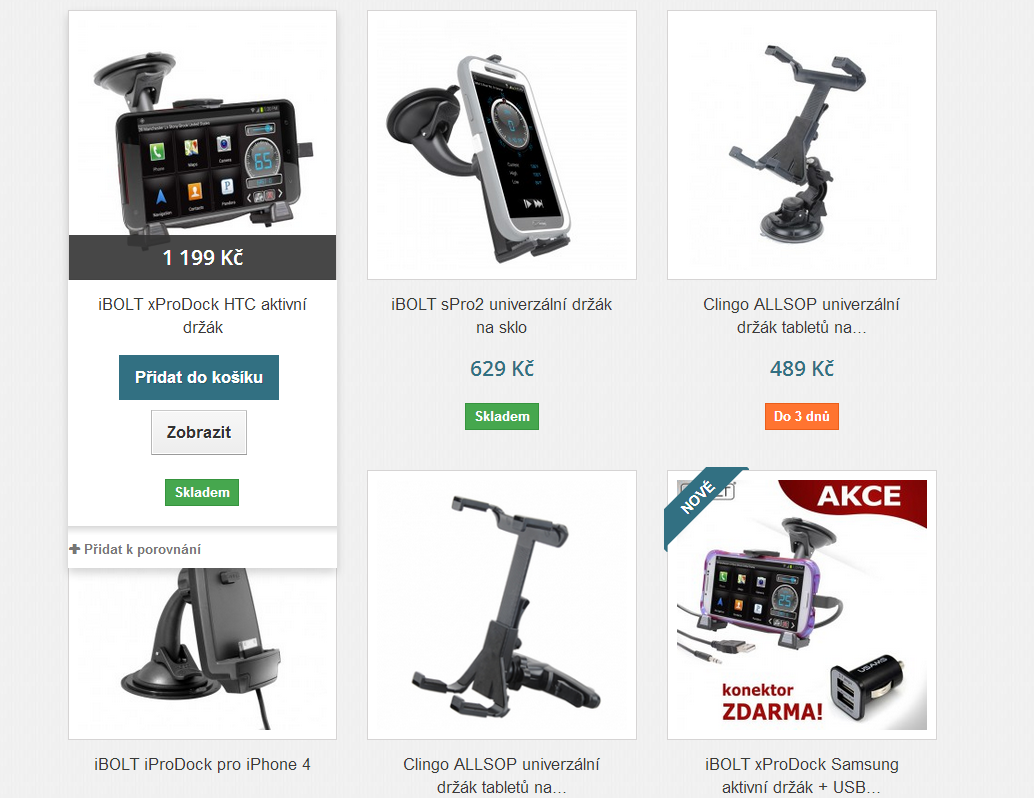The image size is (1034, 798).
Task: Open iBOLT sPro2 univerzální držák na sklo link
Action: (x=502, y=316)
